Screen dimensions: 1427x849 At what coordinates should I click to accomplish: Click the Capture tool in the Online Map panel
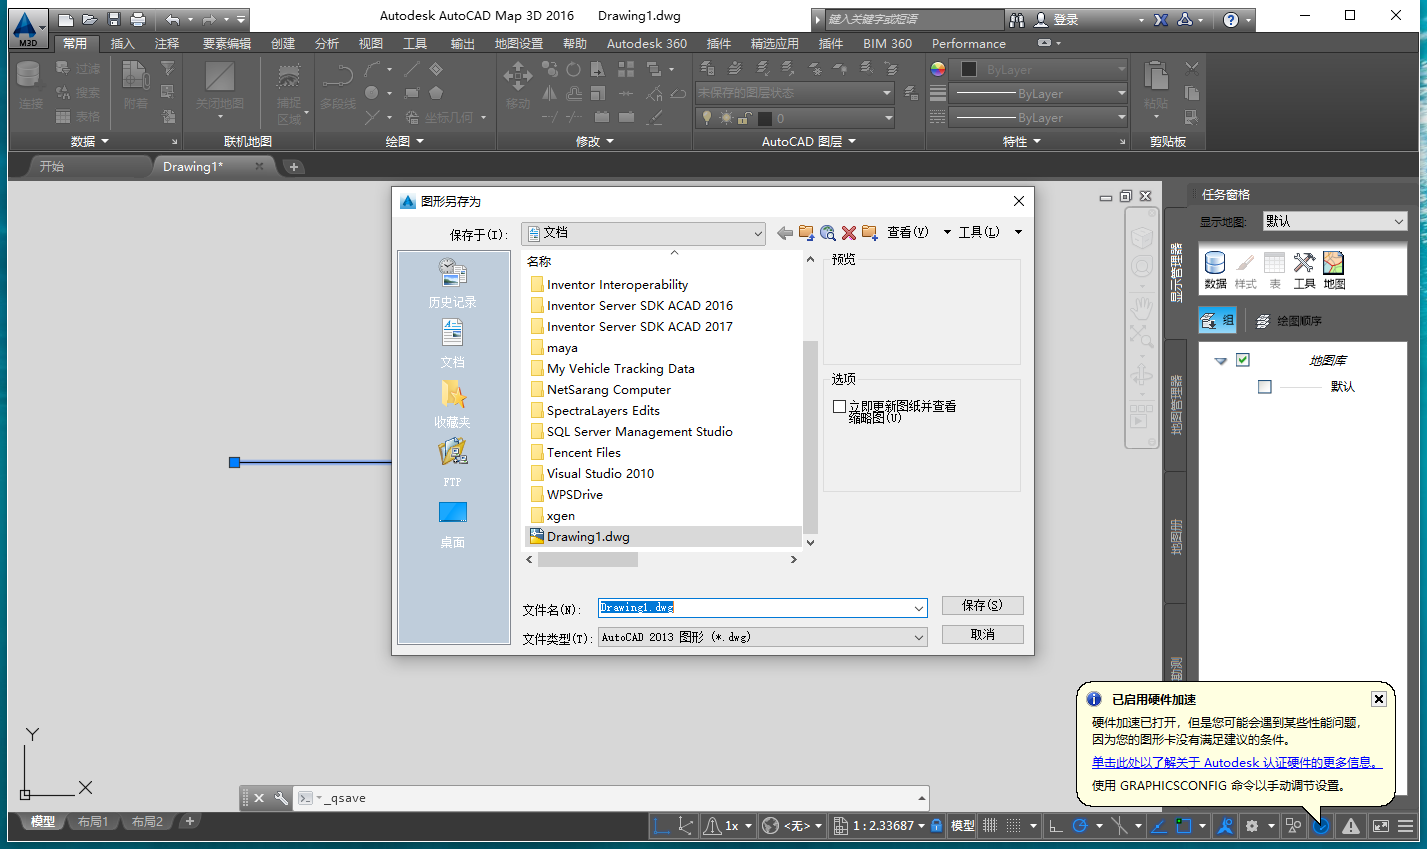(x=287, y=78)
